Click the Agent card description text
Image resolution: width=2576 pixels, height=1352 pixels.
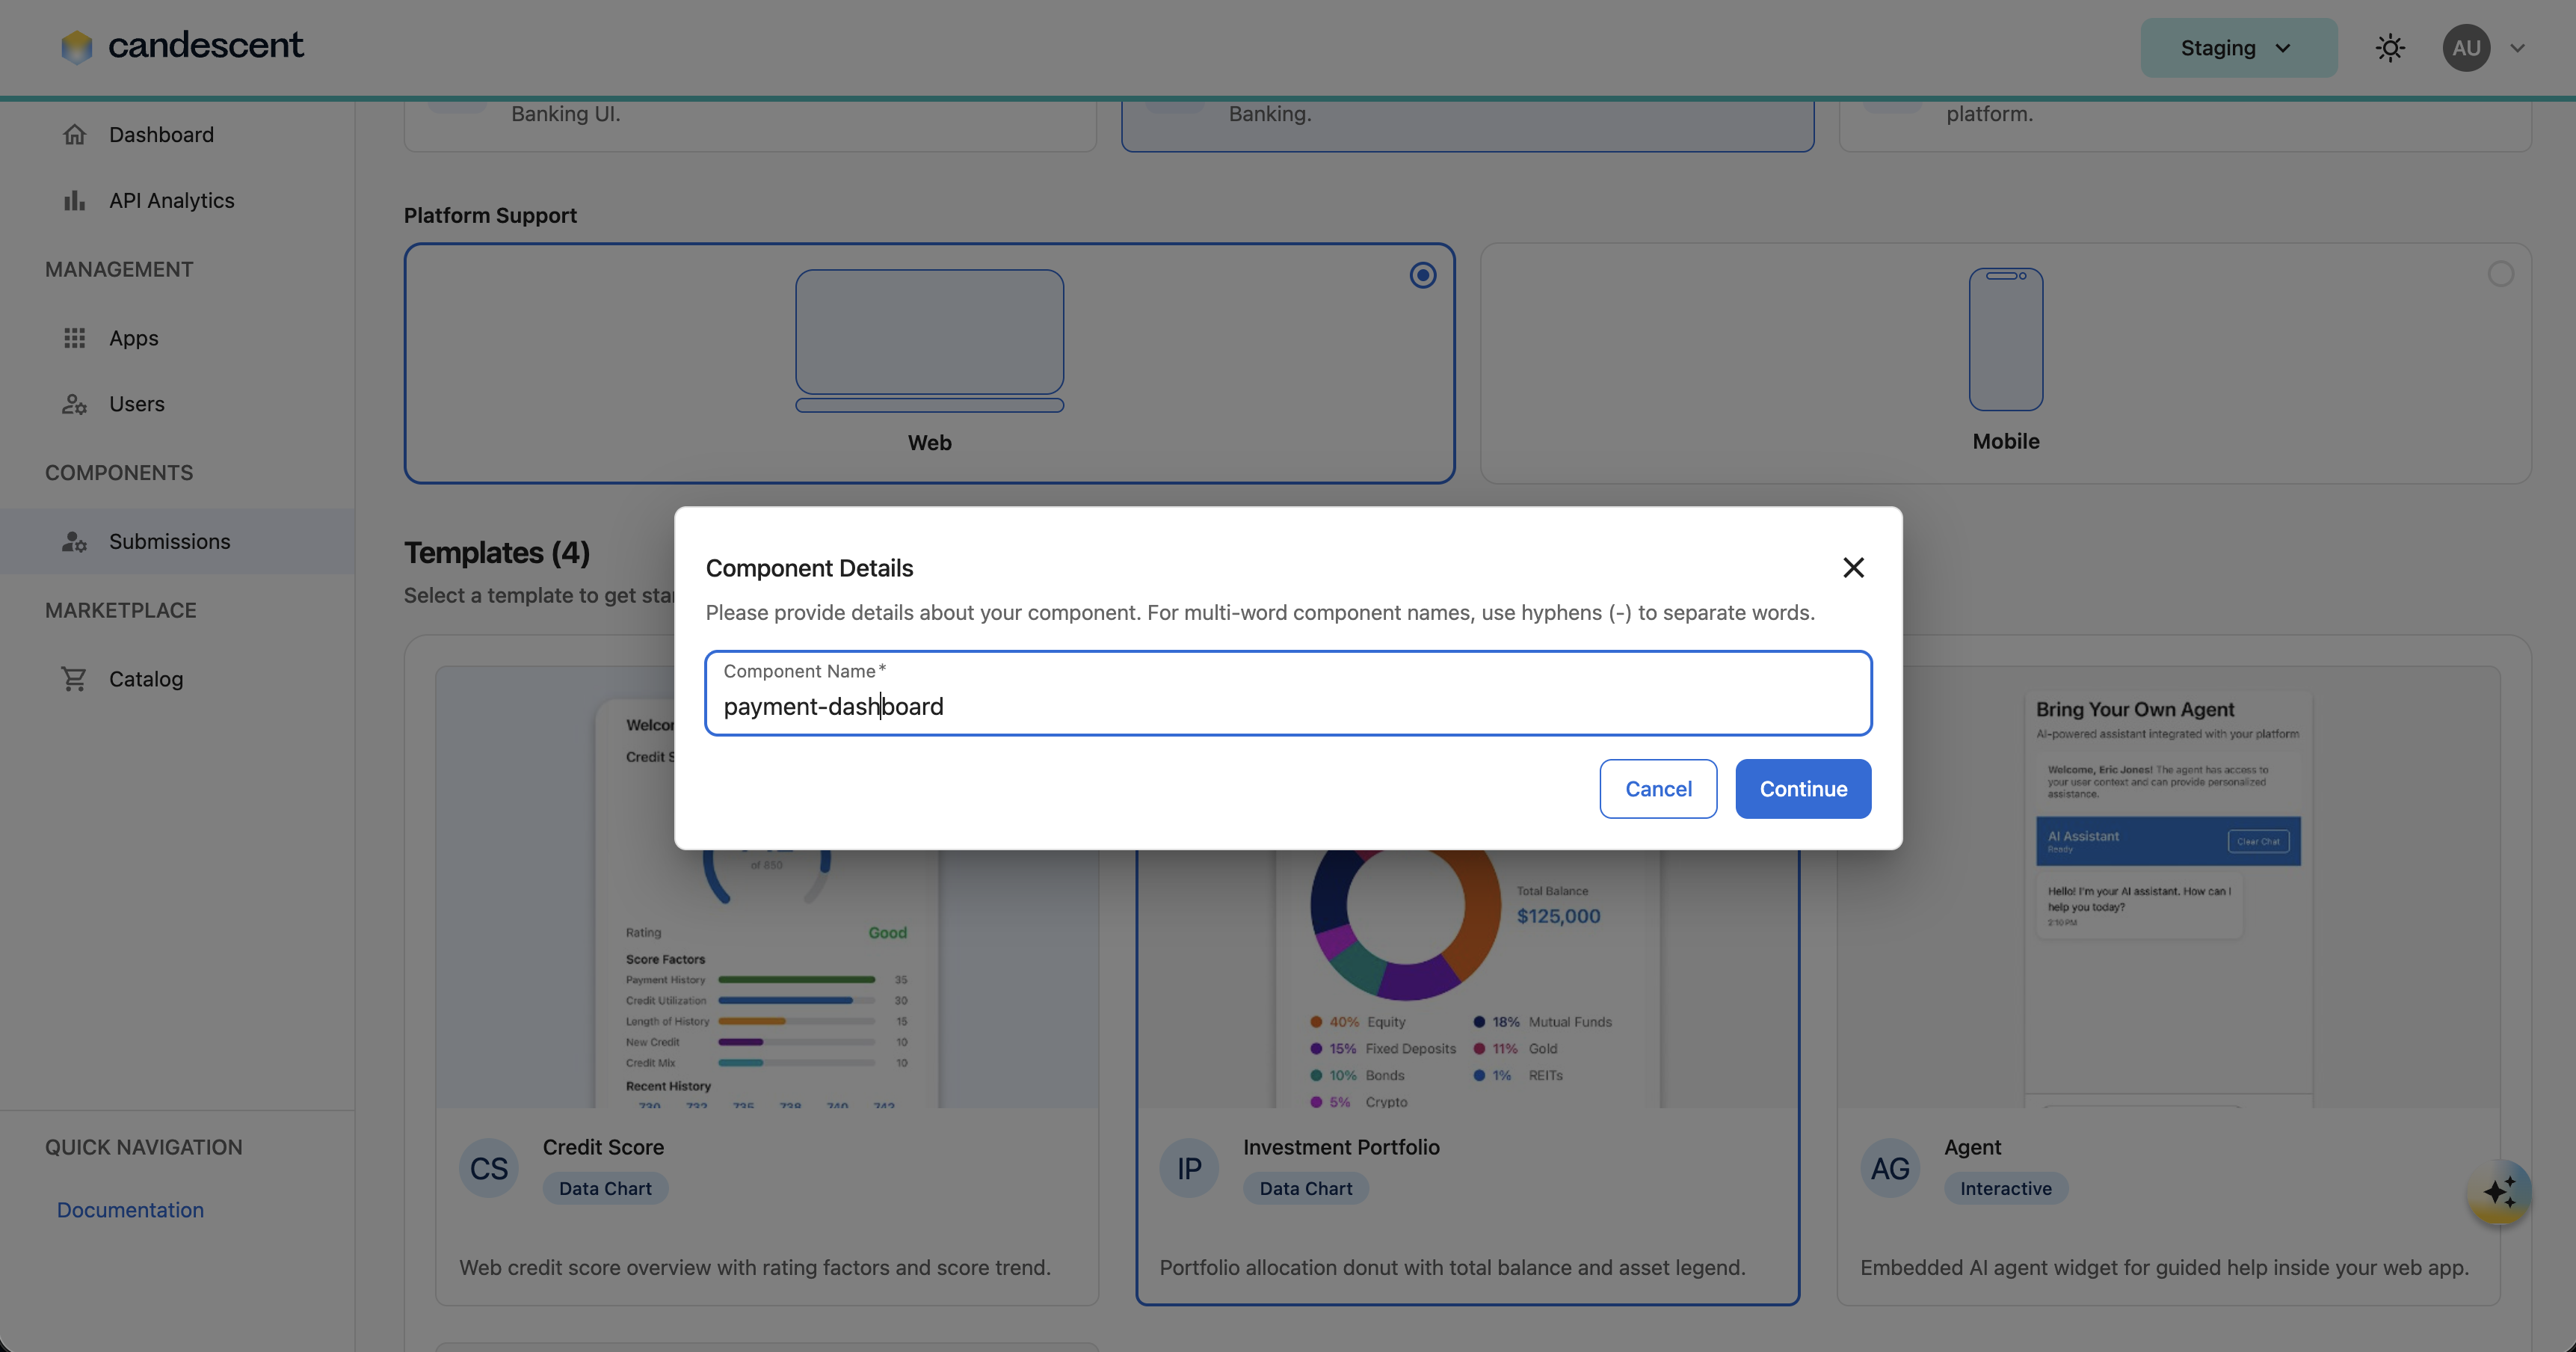[x=2164, y=1267]
